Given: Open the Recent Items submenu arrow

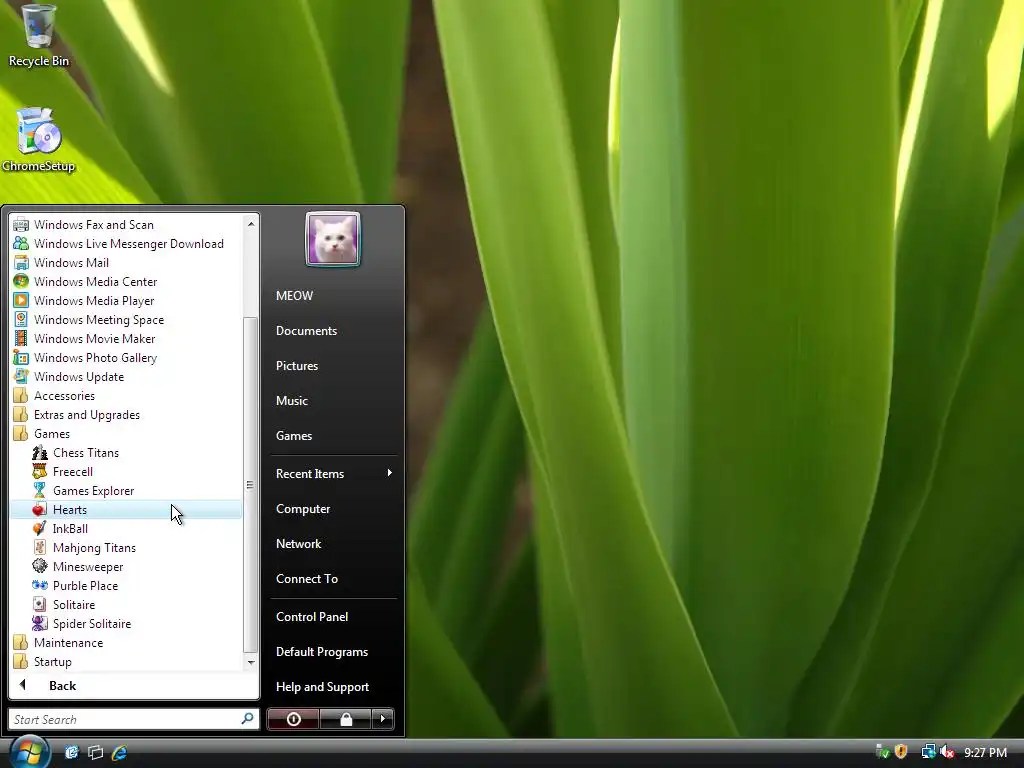Looking at the screenshot, I should point(390,473).
